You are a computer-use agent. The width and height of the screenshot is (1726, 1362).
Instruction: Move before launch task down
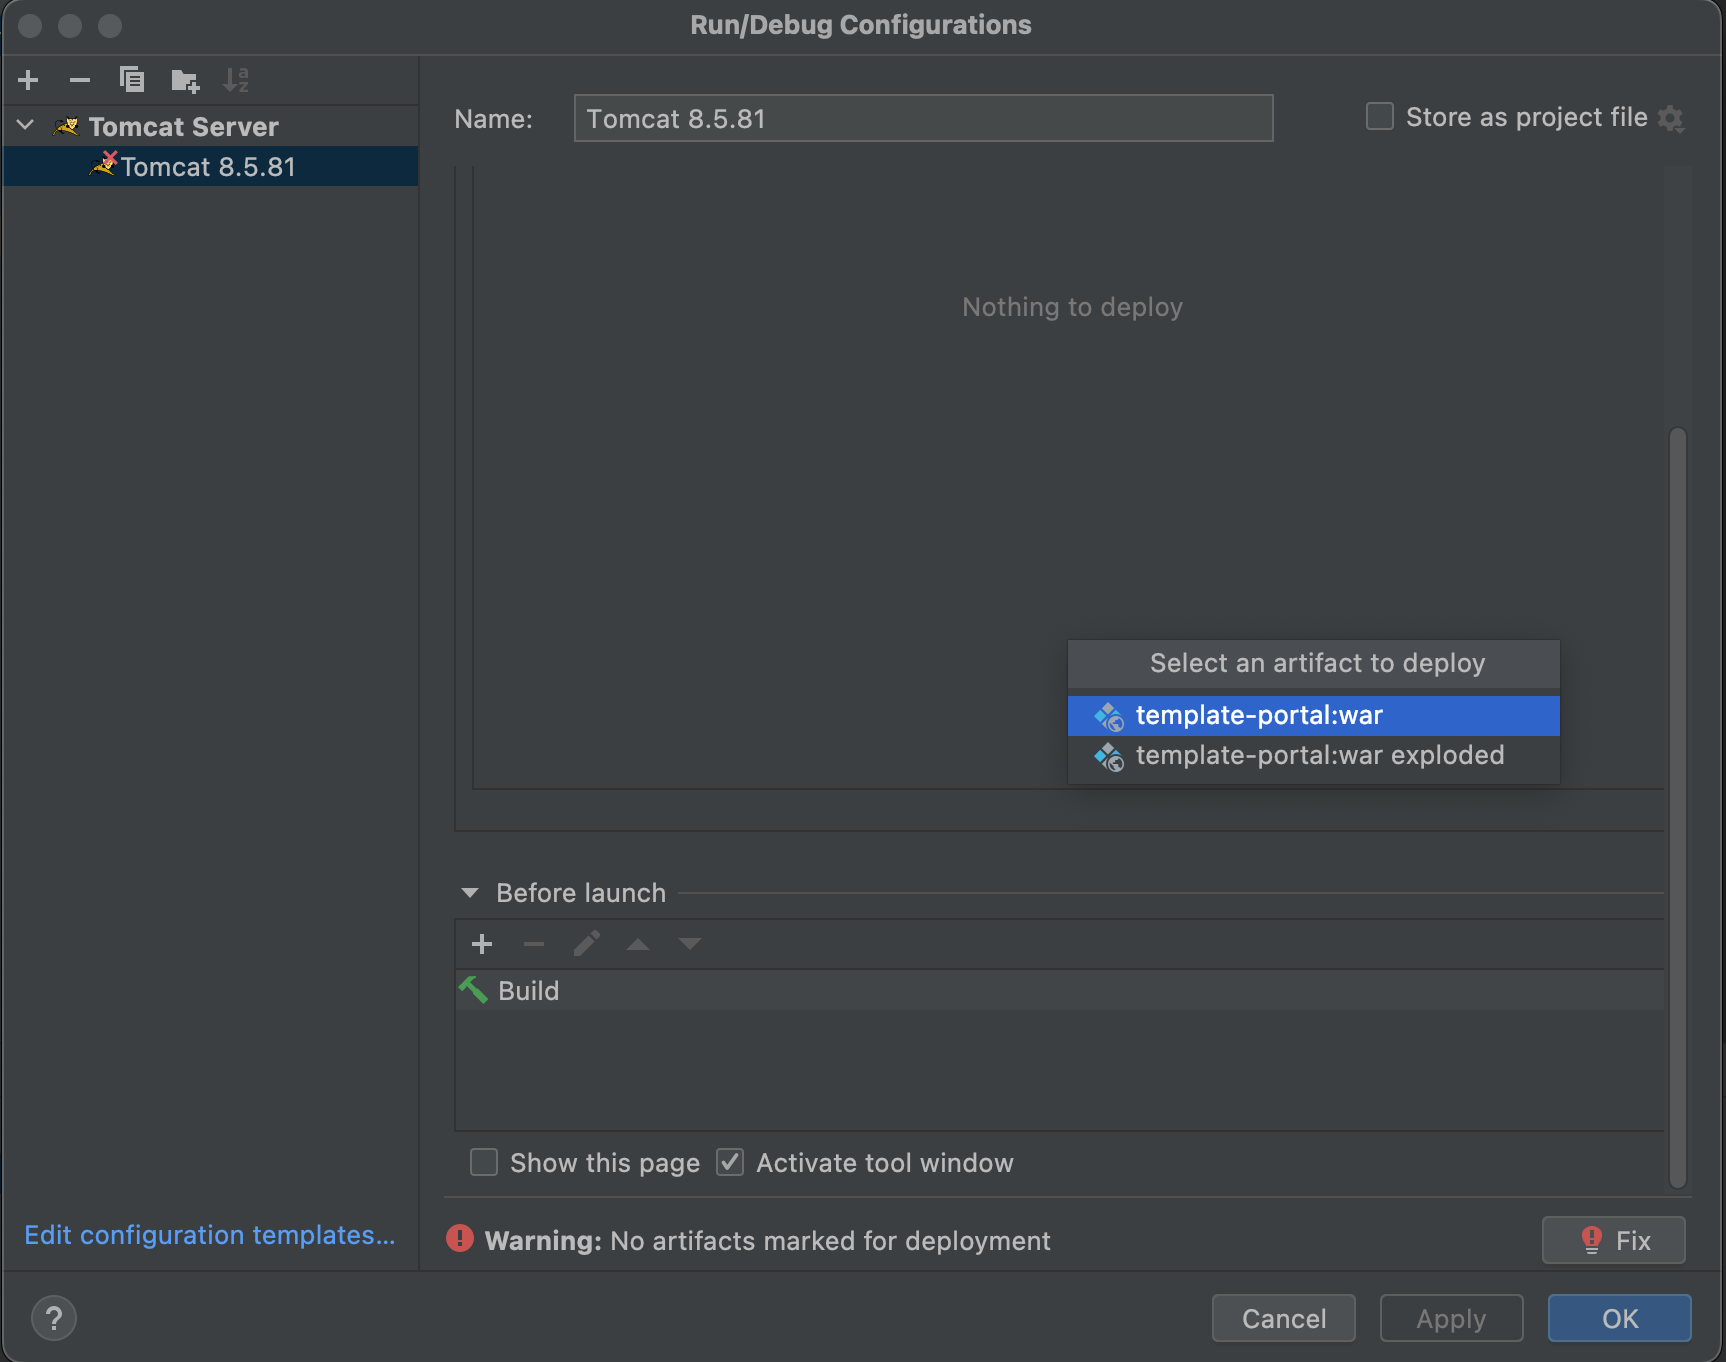pos(690,944)
